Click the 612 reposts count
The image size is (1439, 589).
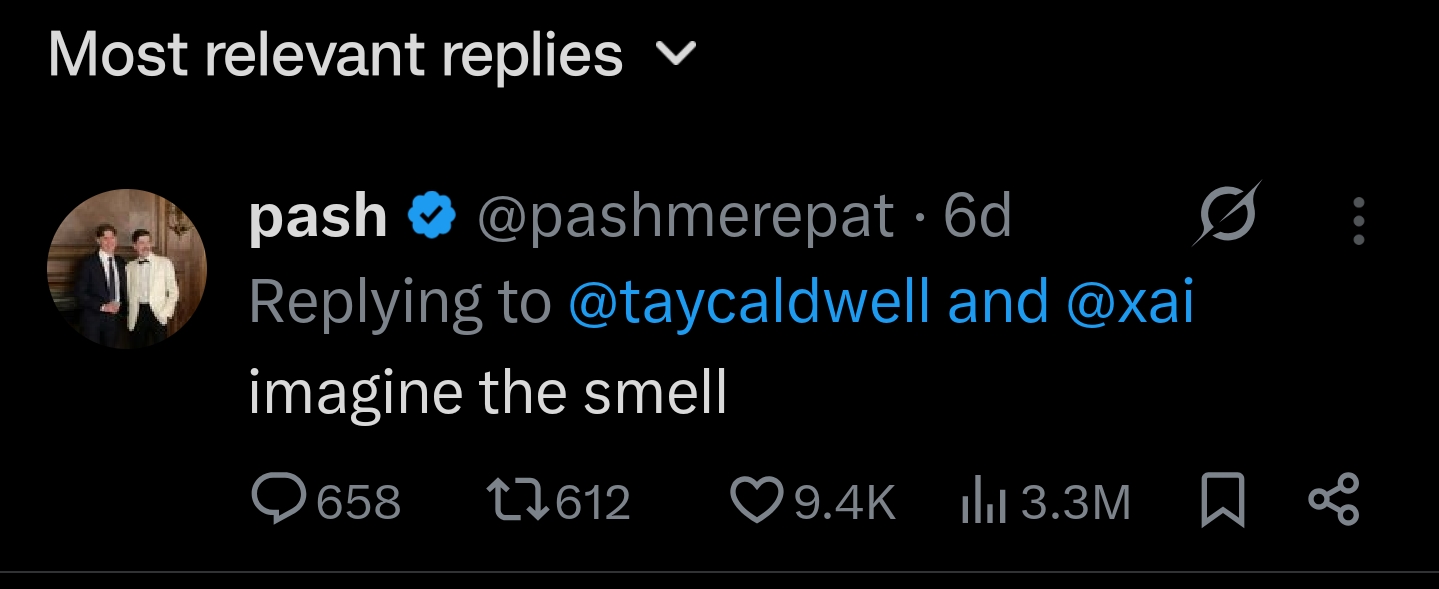(x=593, y=502)
